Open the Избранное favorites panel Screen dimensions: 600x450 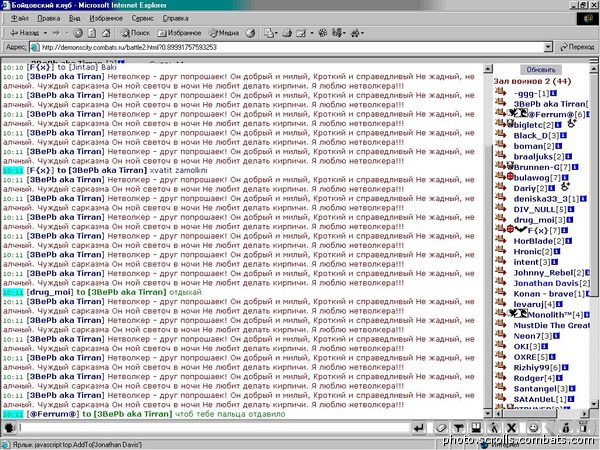[x=179, y=33]
